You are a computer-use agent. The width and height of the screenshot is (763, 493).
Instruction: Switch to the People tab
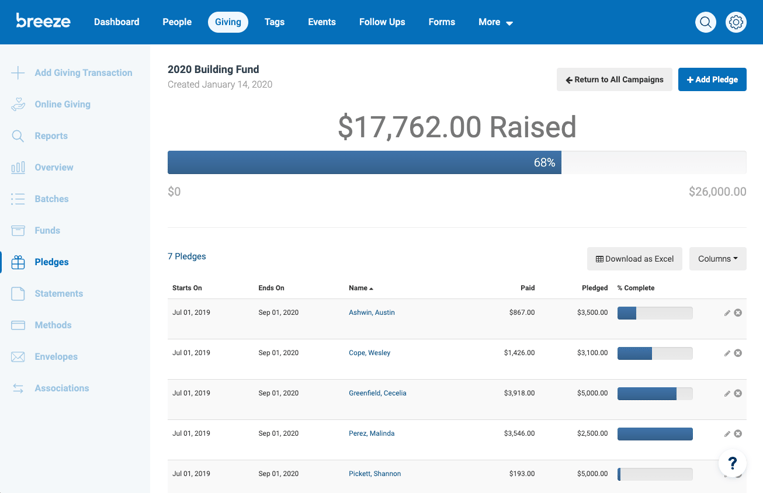177,22
